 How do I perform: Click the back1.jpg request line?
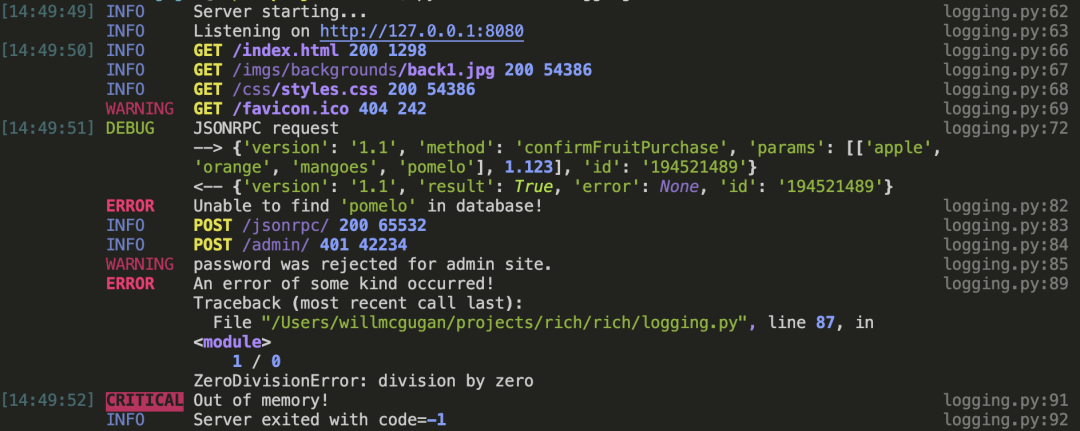click(x=393, y=70)
